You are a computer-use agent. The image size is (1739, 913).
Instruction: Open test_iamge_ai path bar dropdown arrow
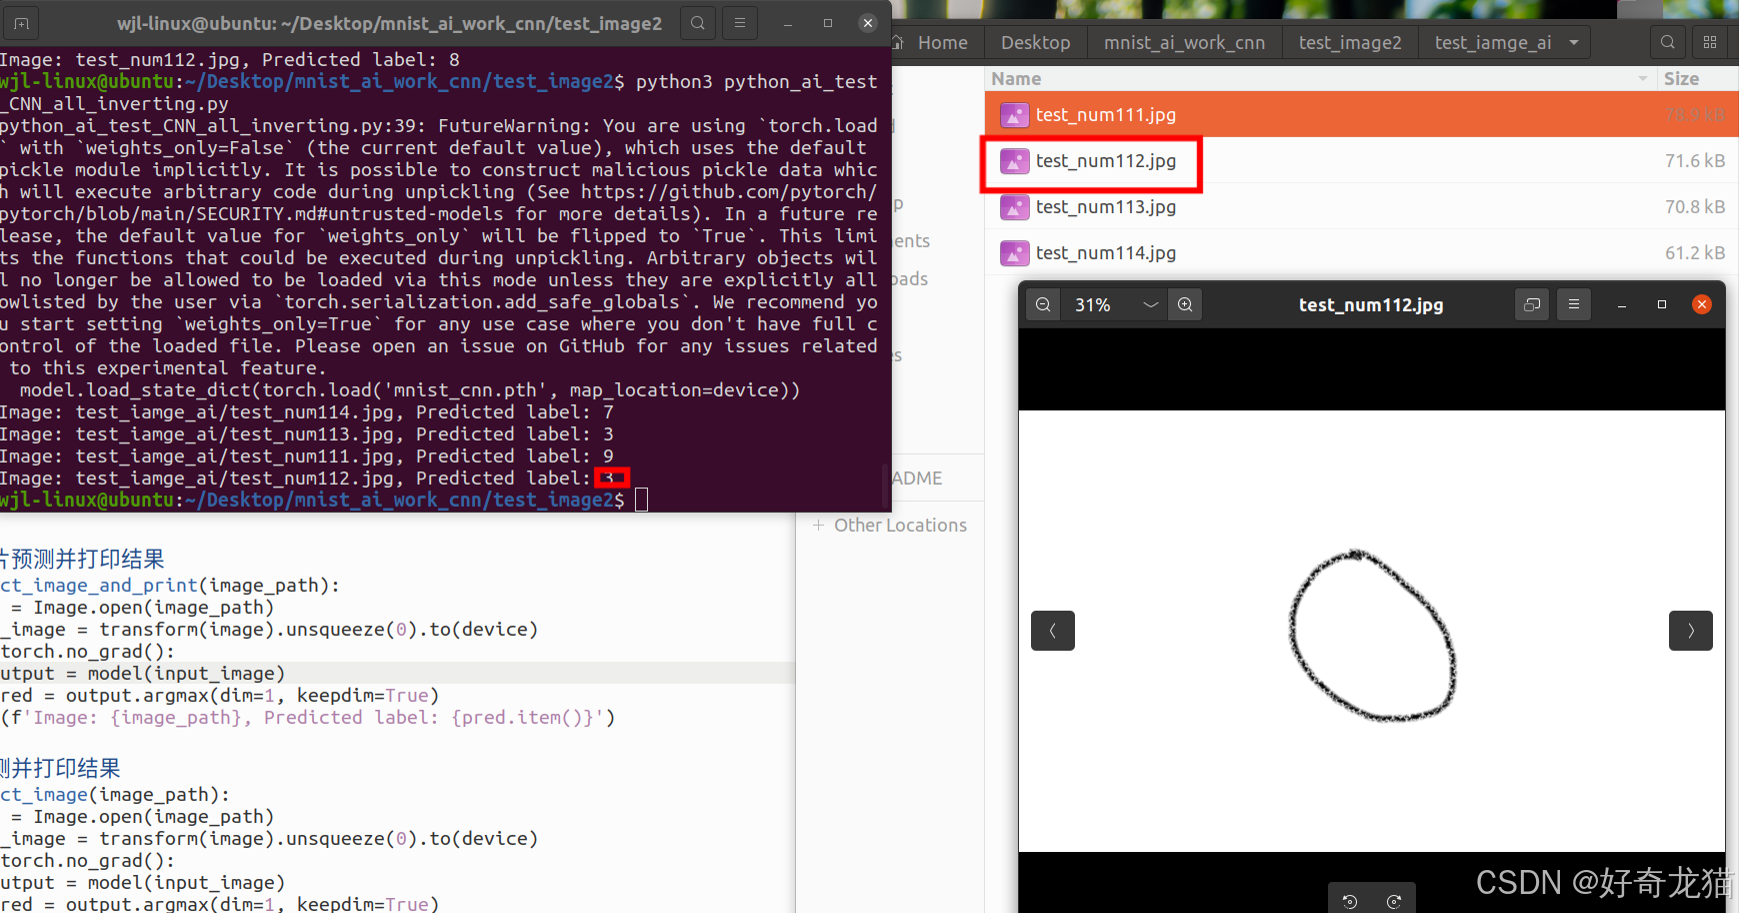[x=1574, y=43]
